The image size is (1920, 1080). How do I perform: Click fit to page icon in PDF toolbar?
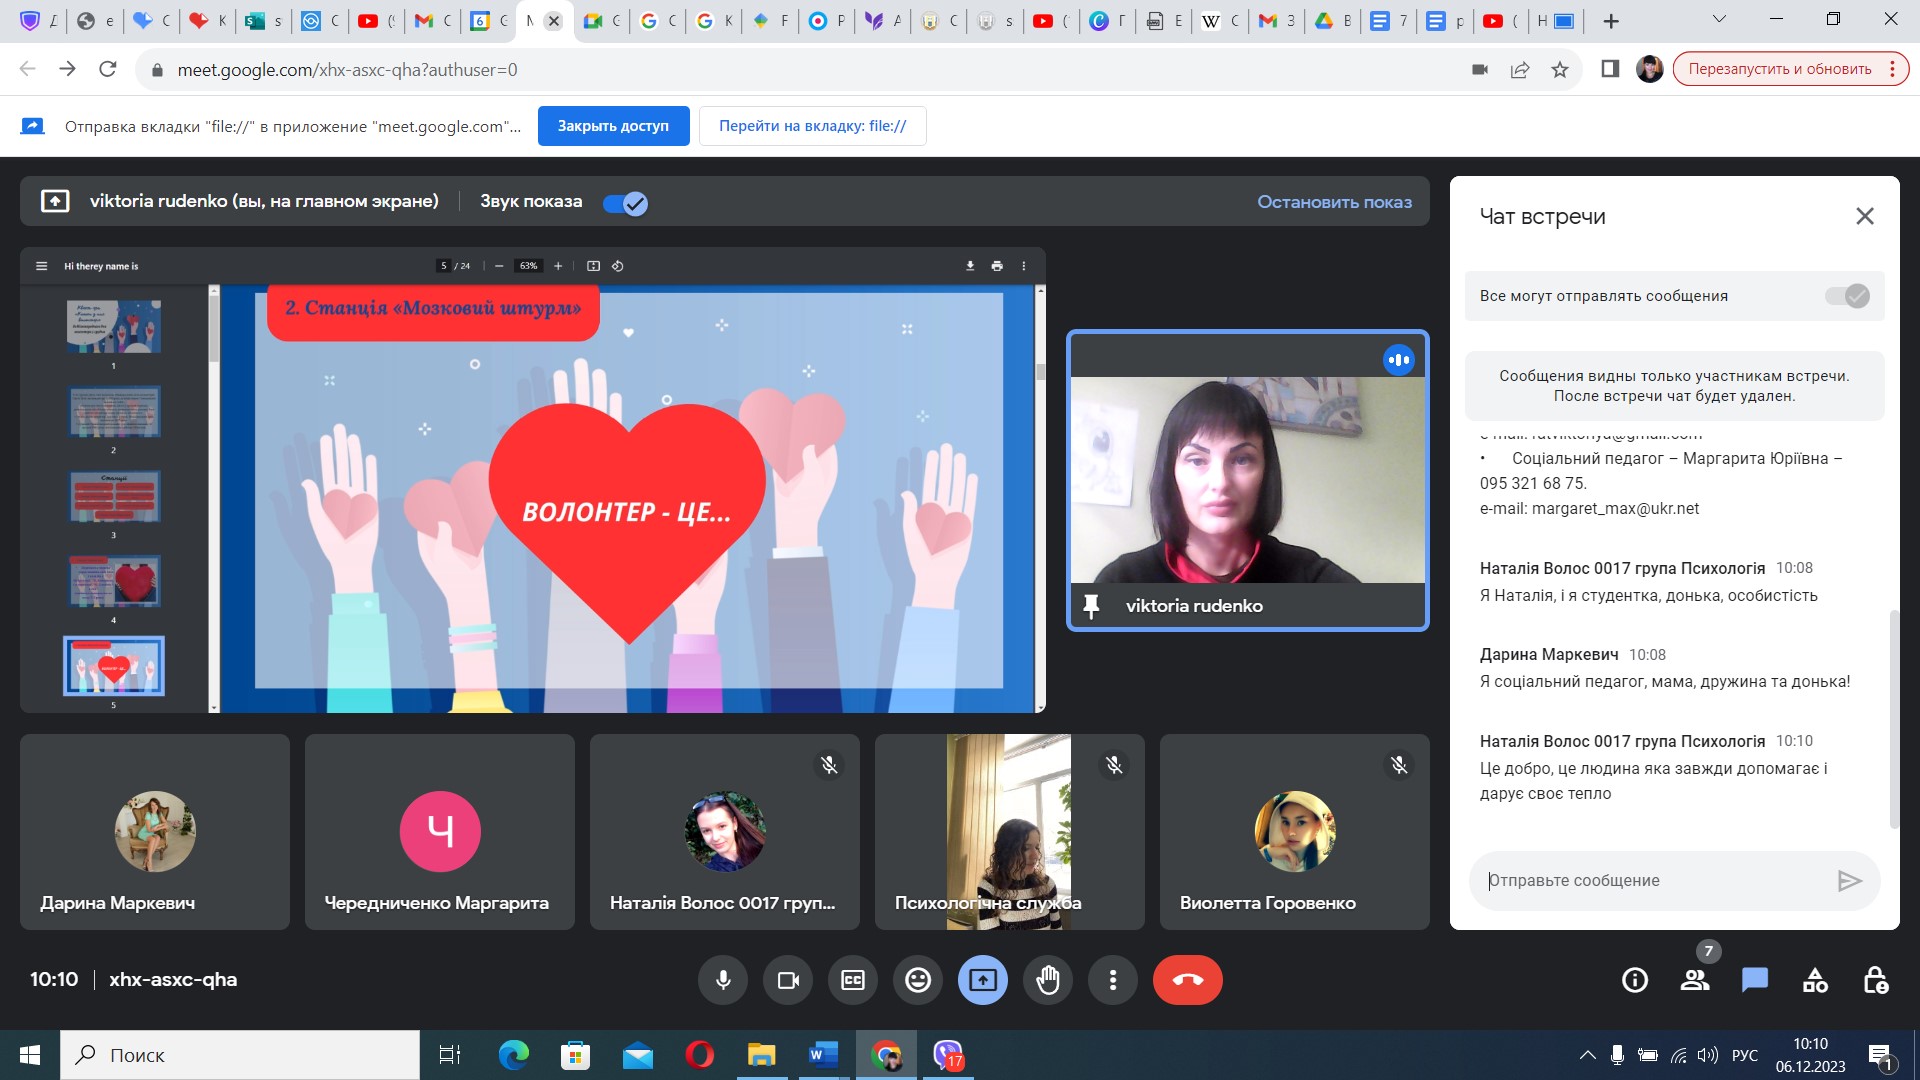593,266
